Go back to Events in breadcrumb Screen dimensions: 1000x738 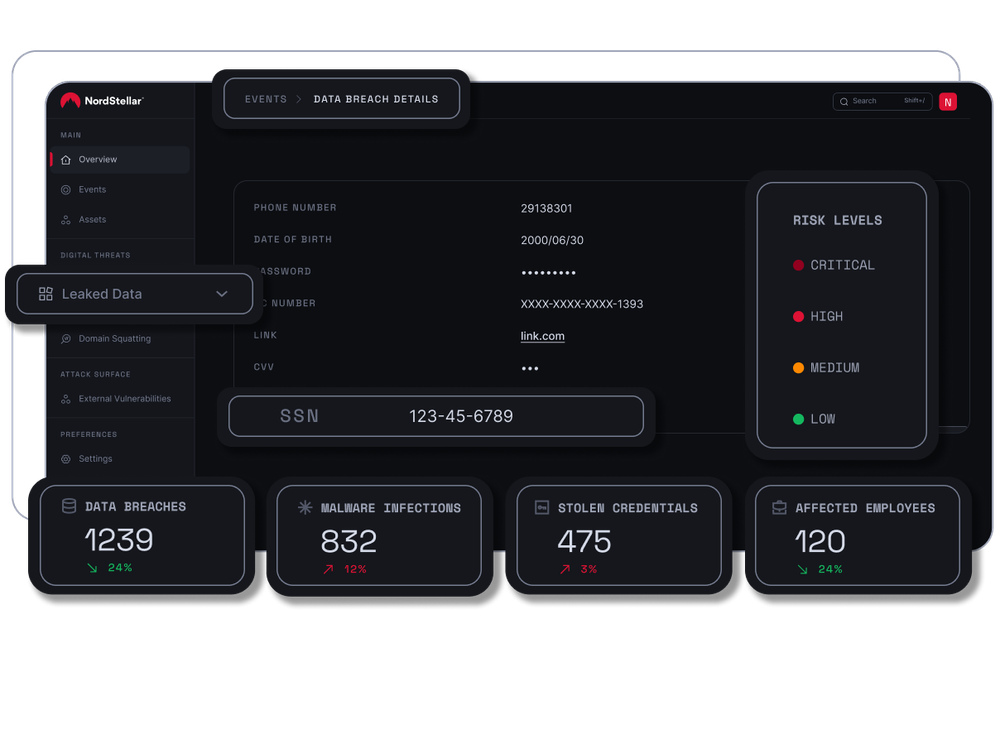click(265, 99)
